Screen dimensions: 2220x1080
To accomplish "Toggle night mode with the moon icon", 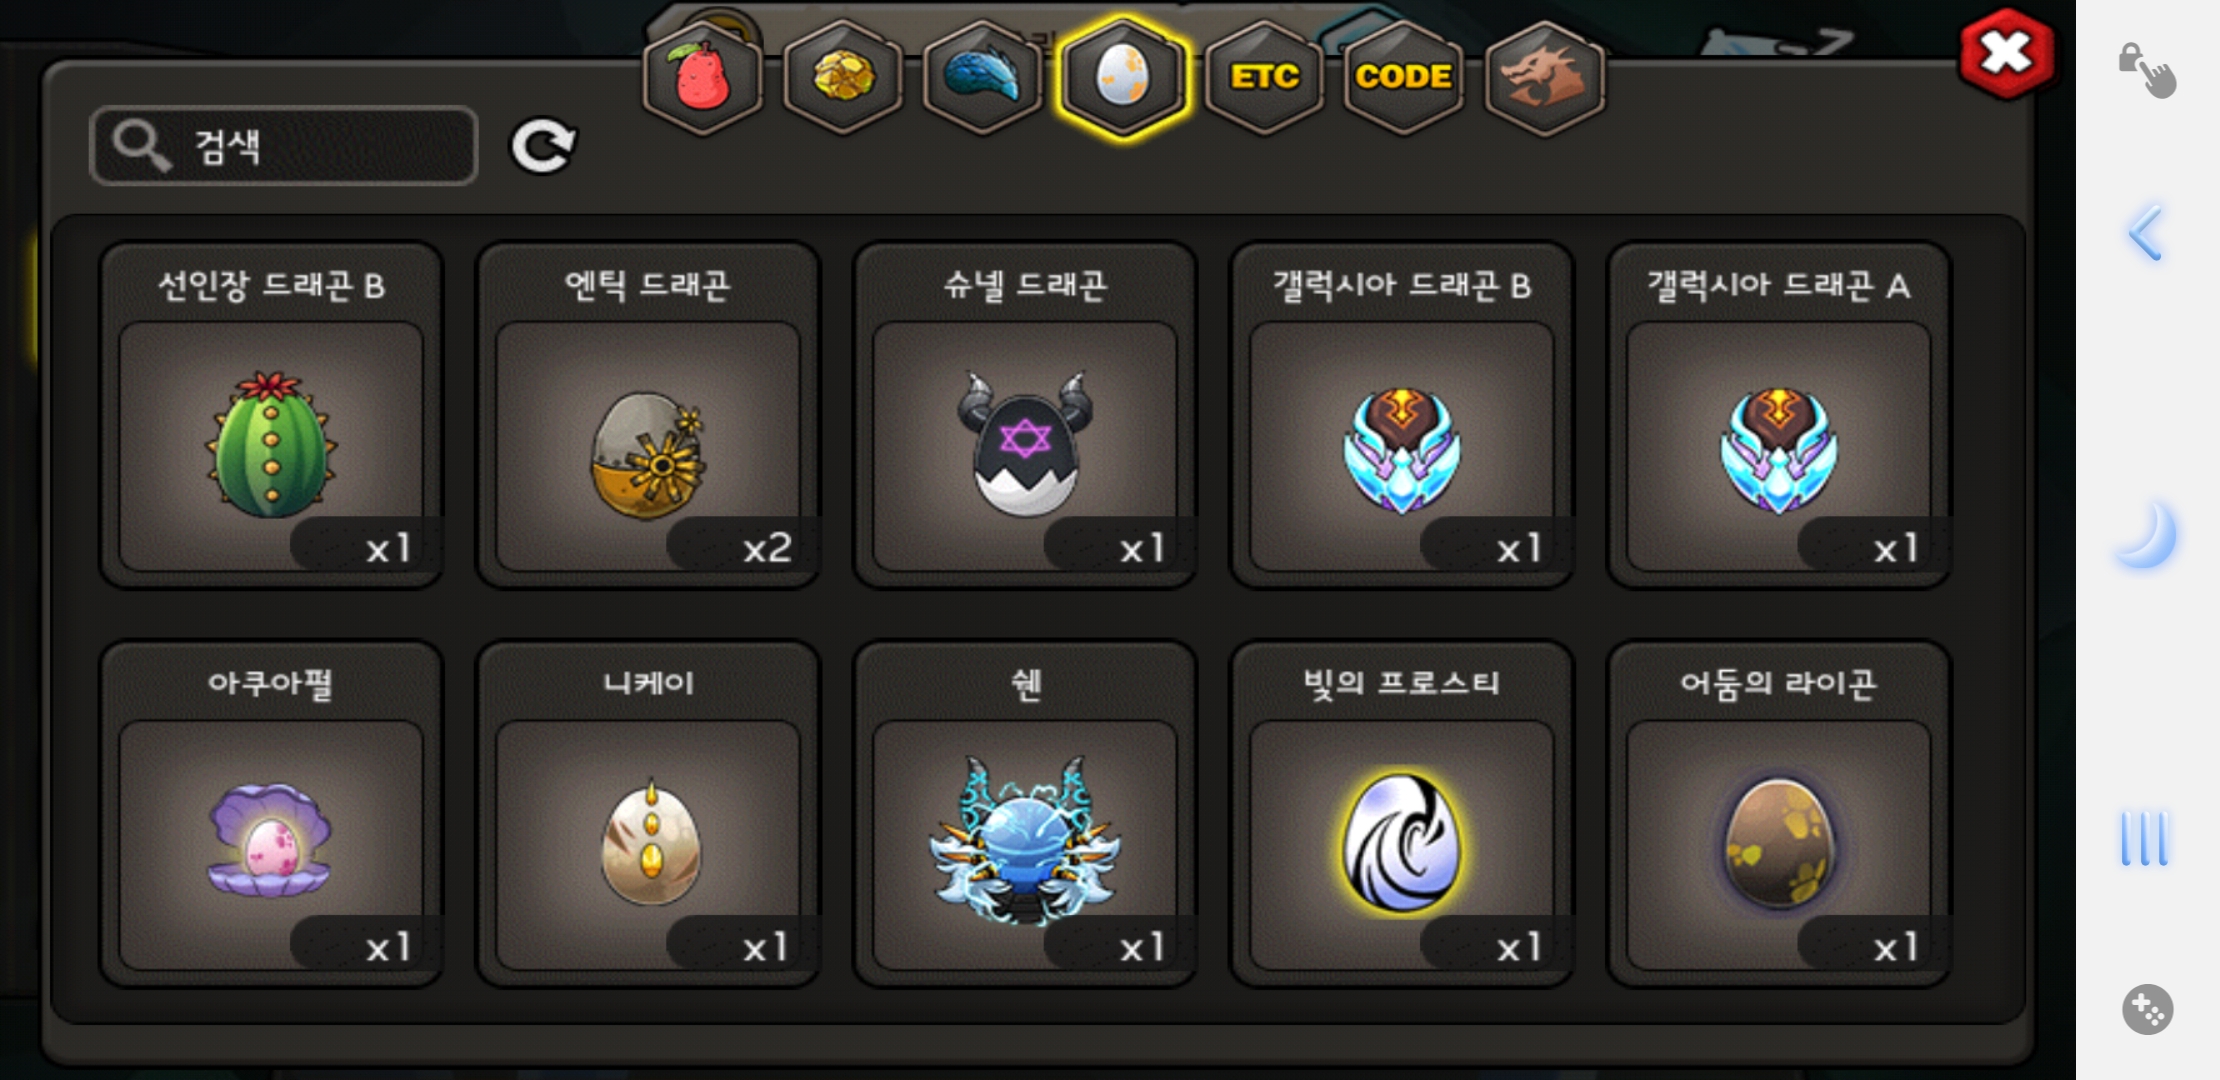I will click(x=2147, y=535).
